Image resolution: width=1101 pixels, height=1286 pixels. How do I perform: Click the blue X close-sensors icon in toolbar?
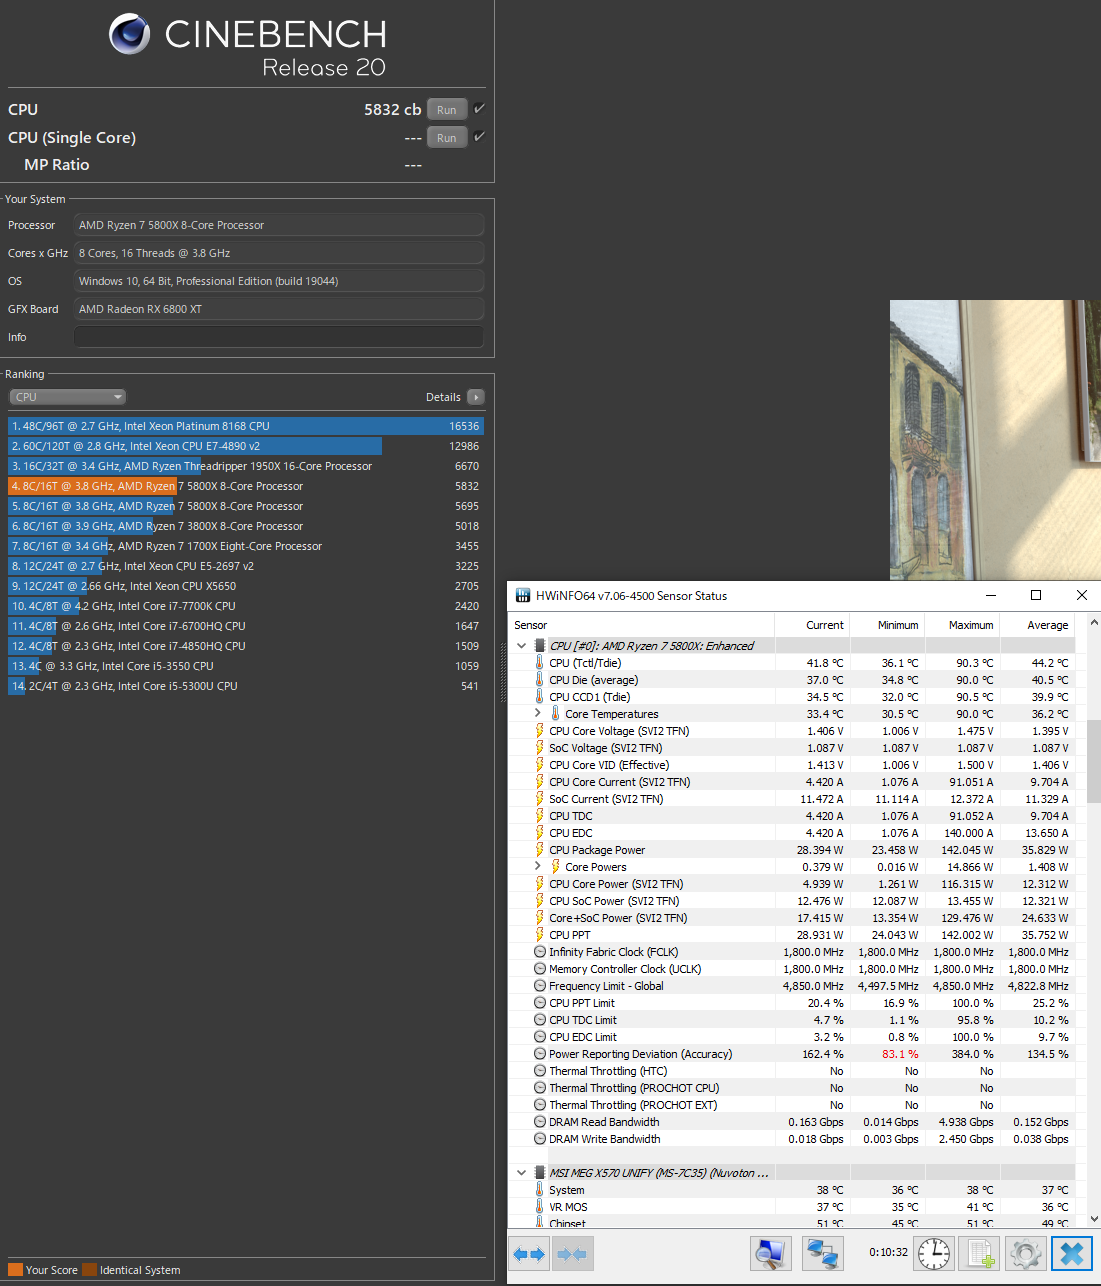pos(1072,1253)
